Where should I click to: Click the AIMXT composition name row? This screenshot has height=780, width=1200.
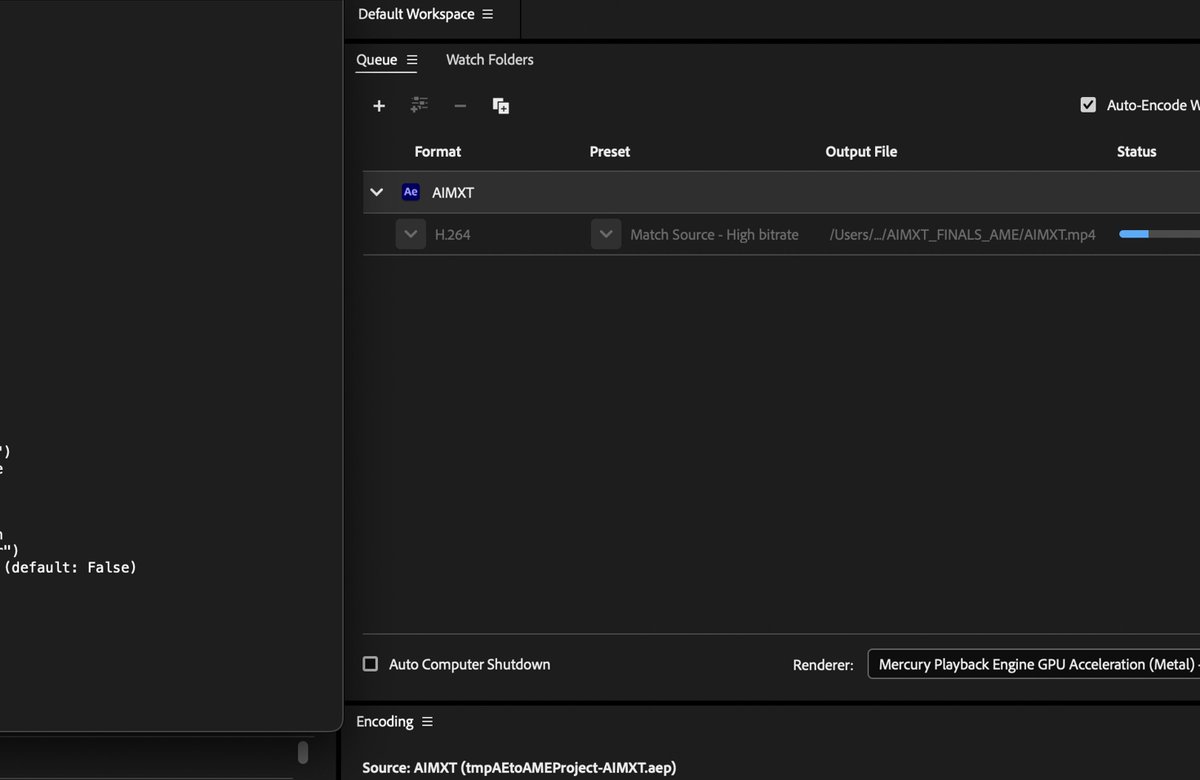click(x=781, y=192)
